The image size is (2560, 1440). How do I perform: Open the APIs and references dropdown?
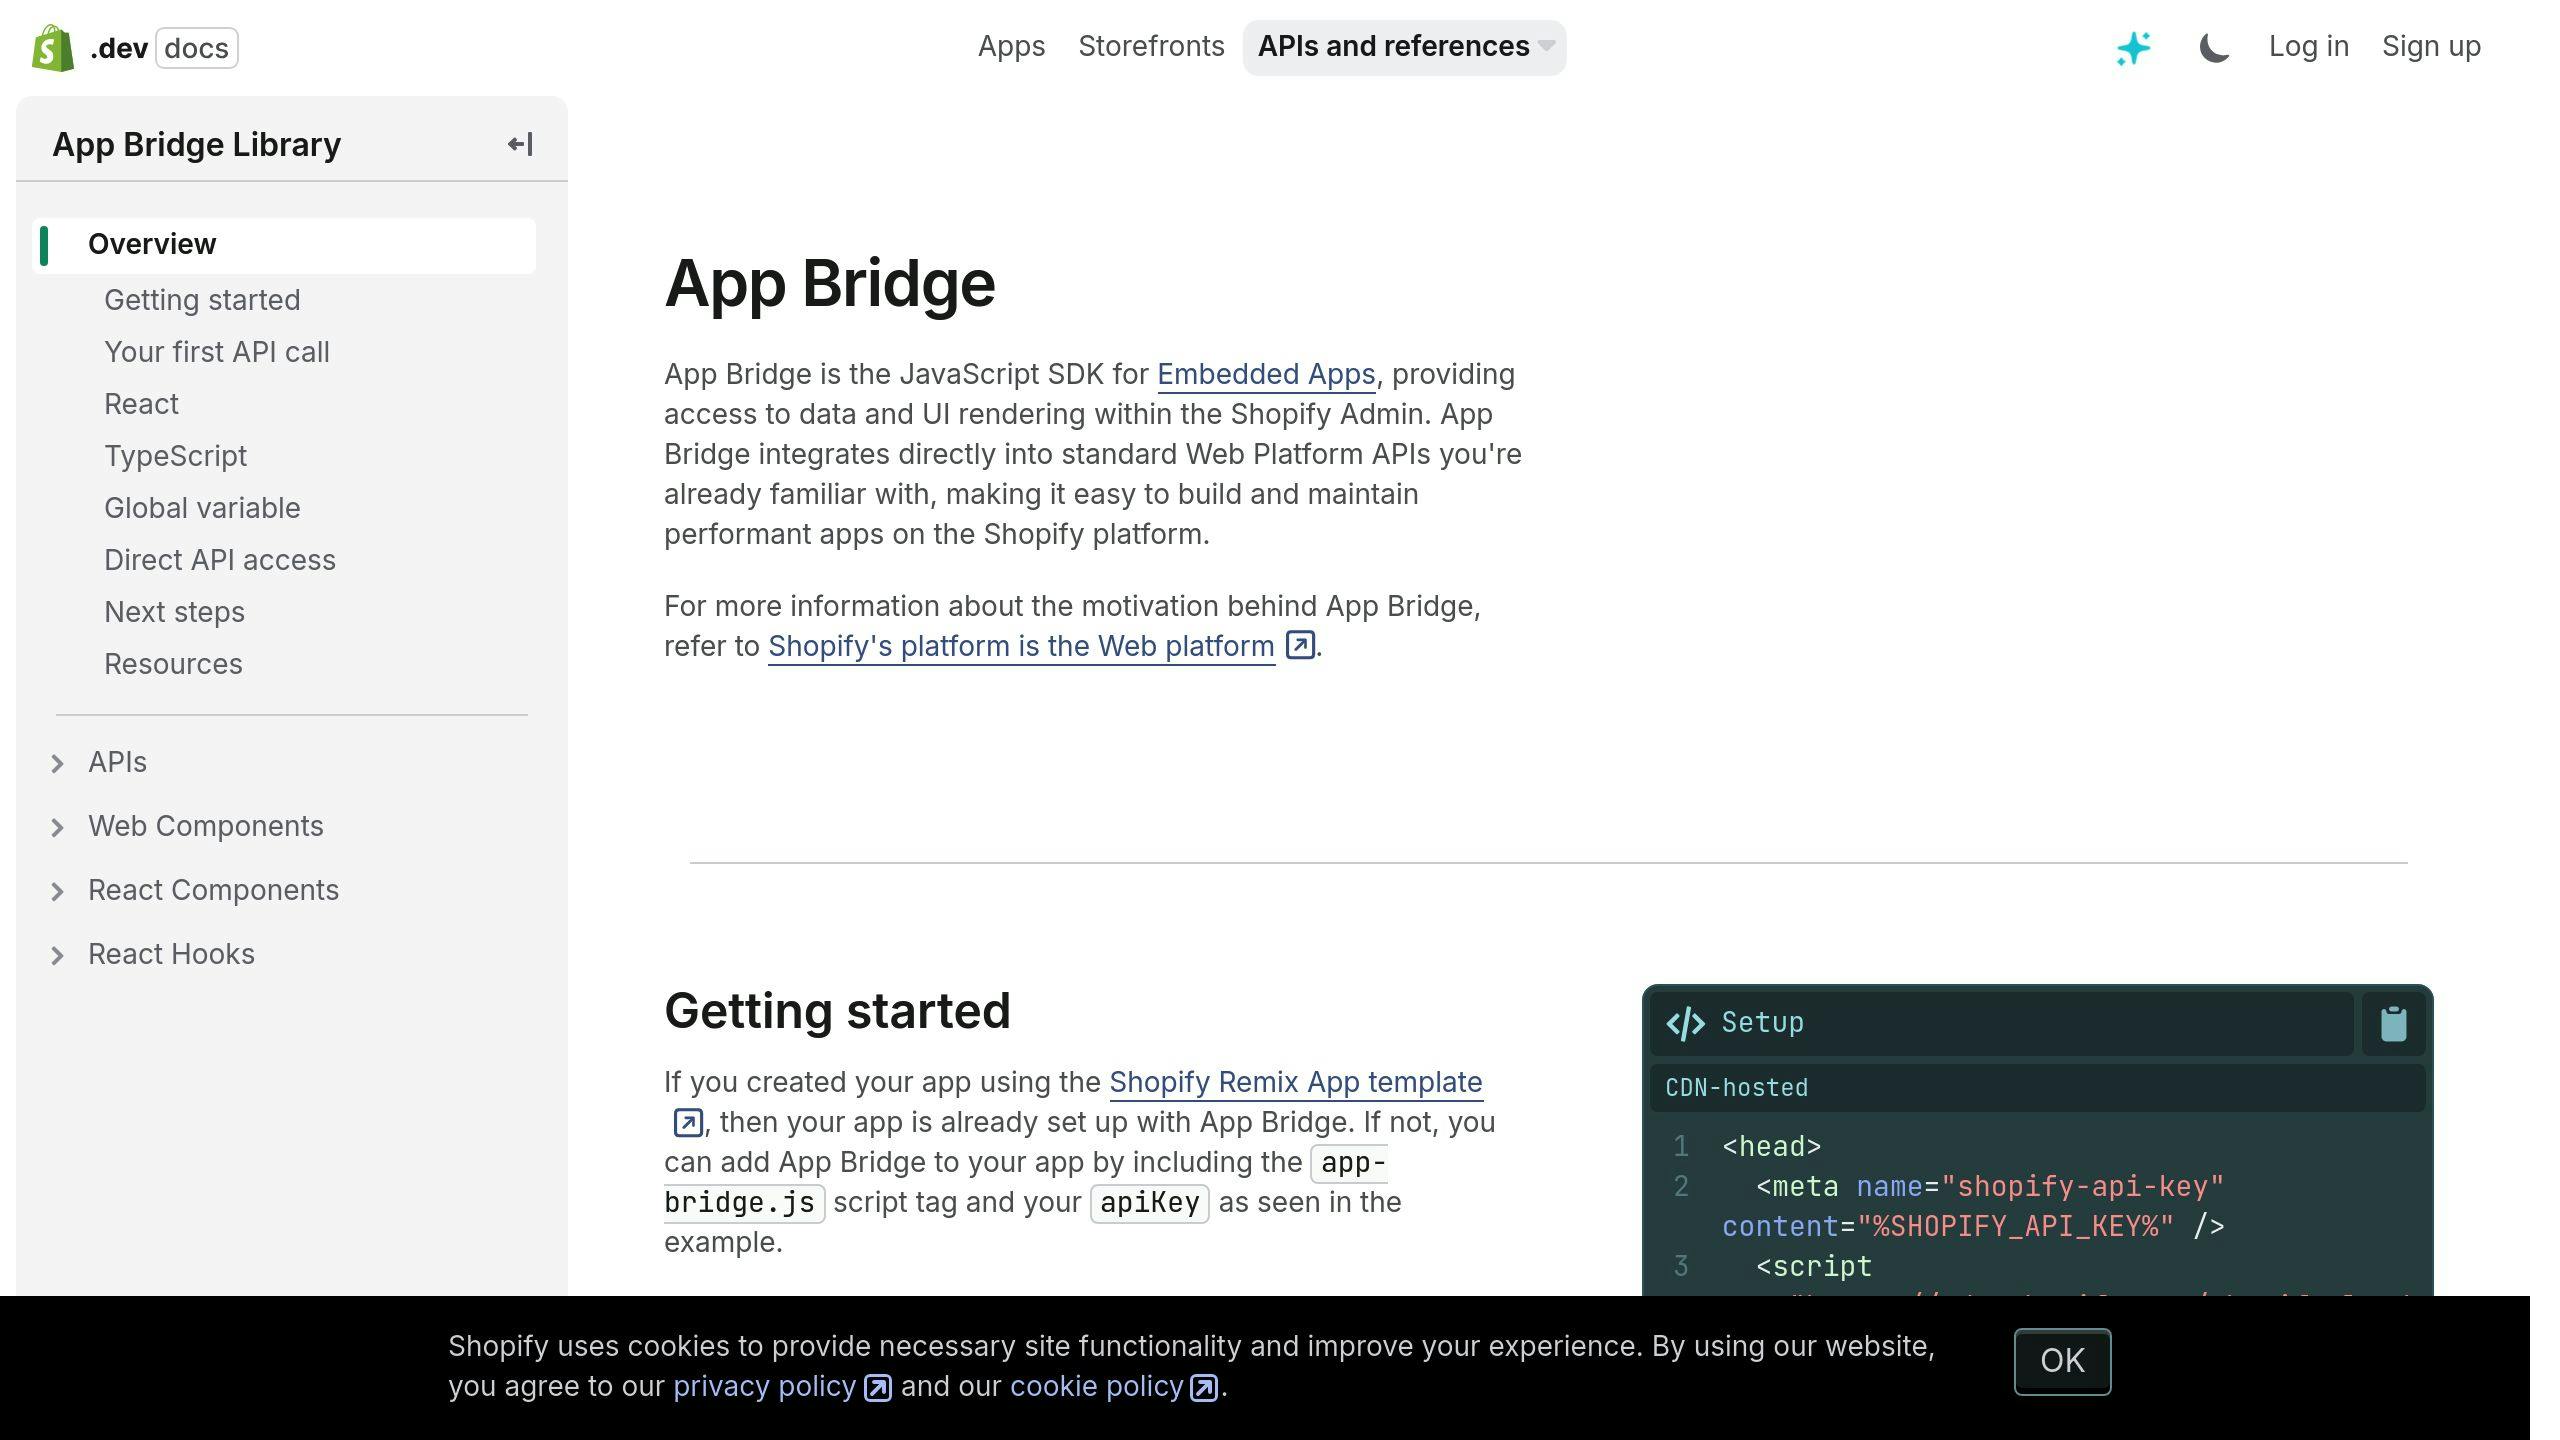point(1404,47)
